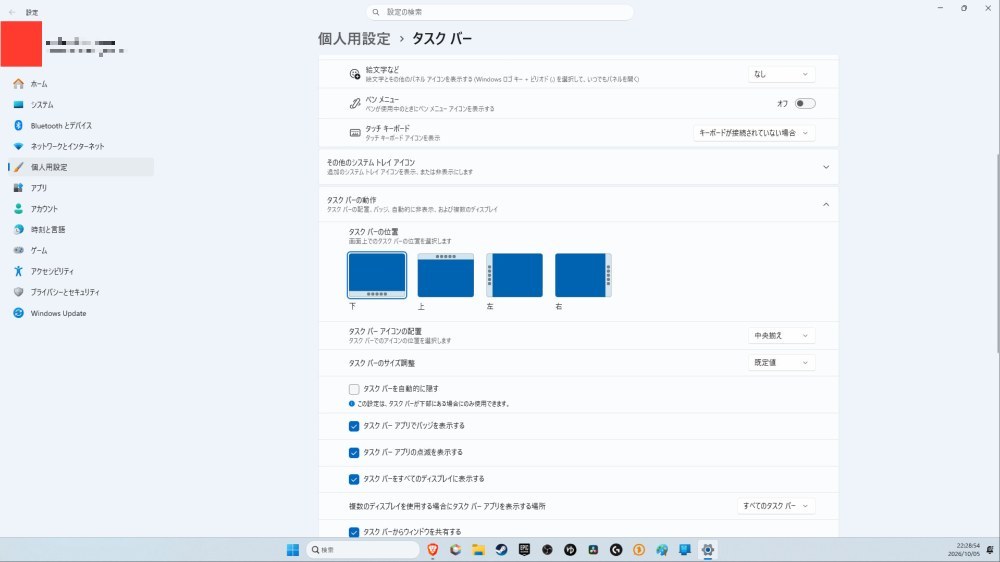Toggle the ペン メニュー switch
The image size is (1000, 562).
(x=805, y=103)
